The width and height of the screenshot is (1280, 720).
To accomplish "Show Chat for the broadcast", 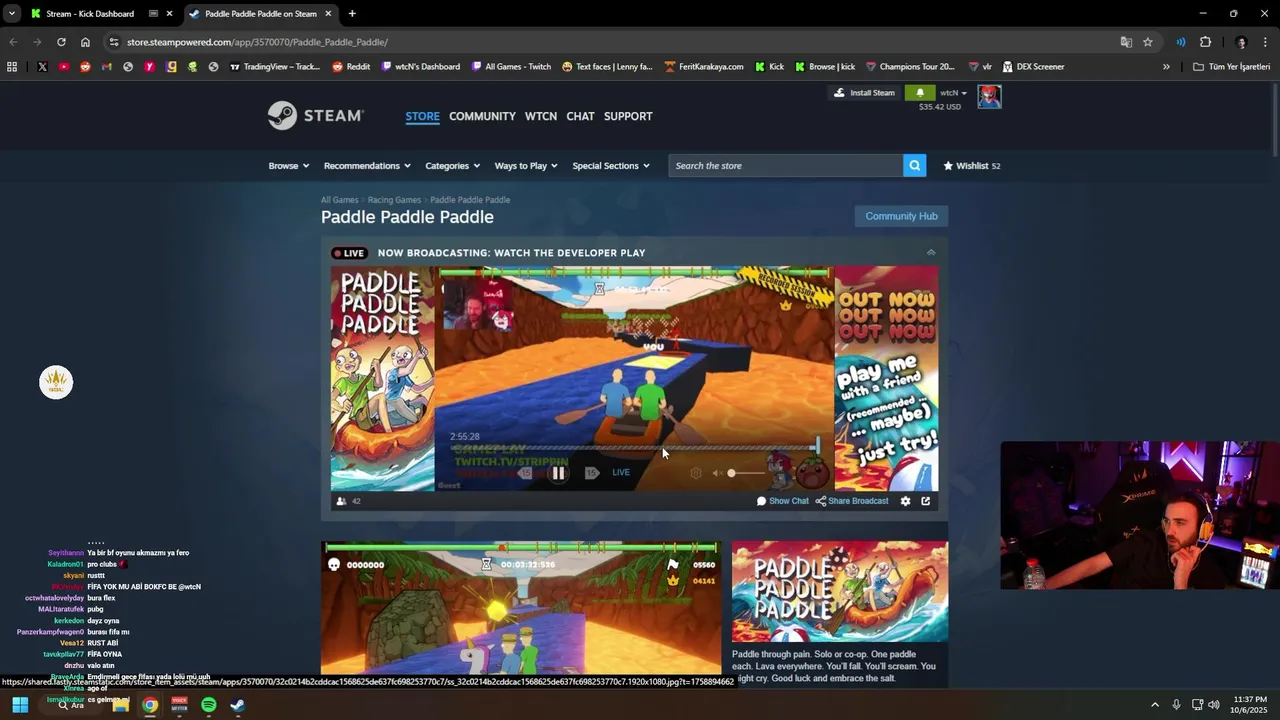I will (783, 501).
